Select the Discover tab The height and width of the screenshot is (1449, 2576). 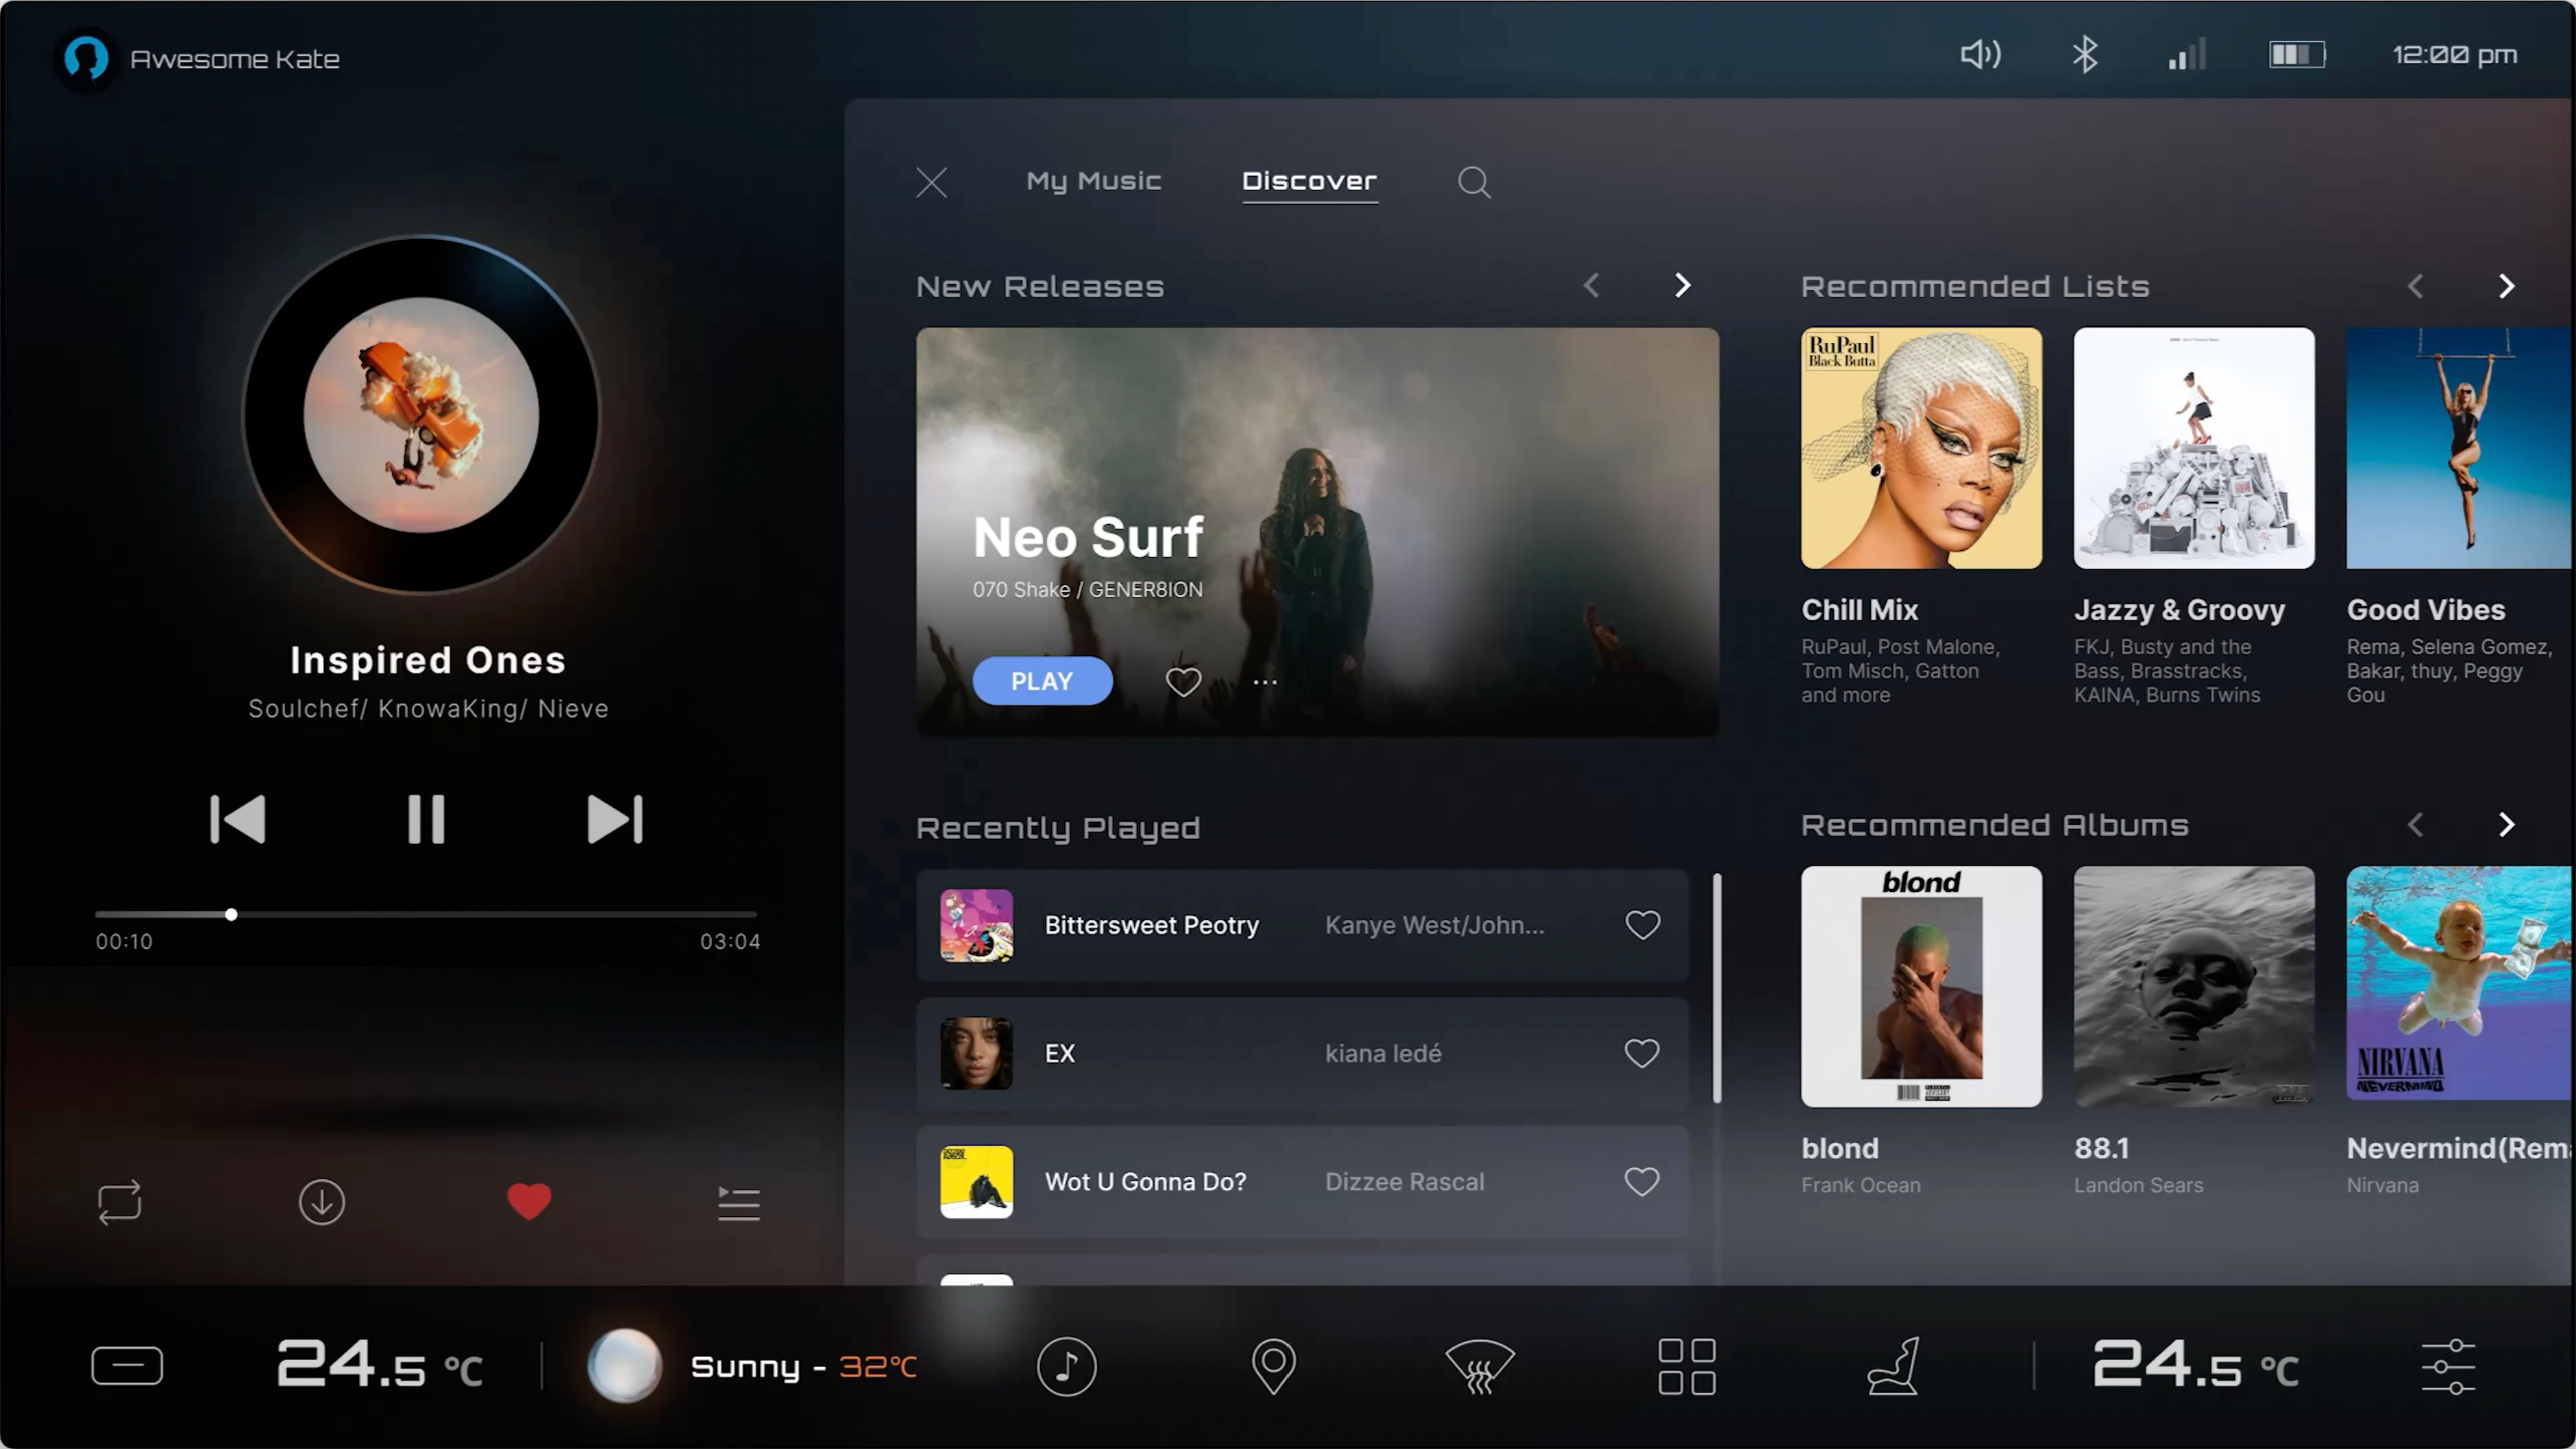[x=1309, y=181]
